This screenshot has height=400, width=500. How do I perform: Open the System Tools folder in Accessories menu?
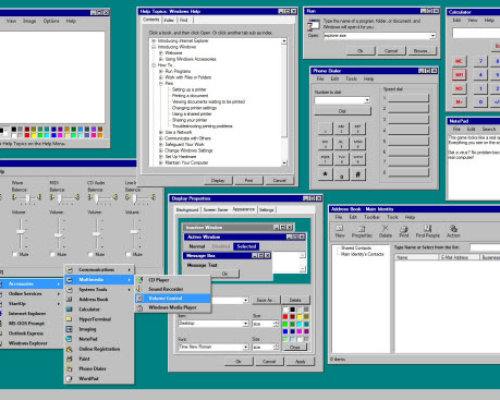point(99,289)
